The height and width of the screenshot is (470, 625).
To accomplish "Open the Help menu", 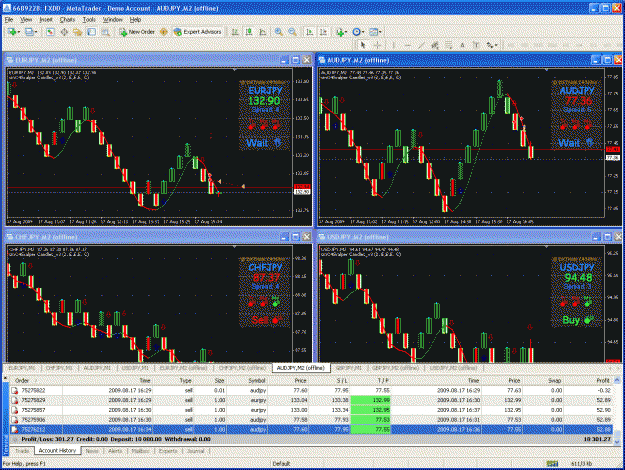I will point(136,20).
